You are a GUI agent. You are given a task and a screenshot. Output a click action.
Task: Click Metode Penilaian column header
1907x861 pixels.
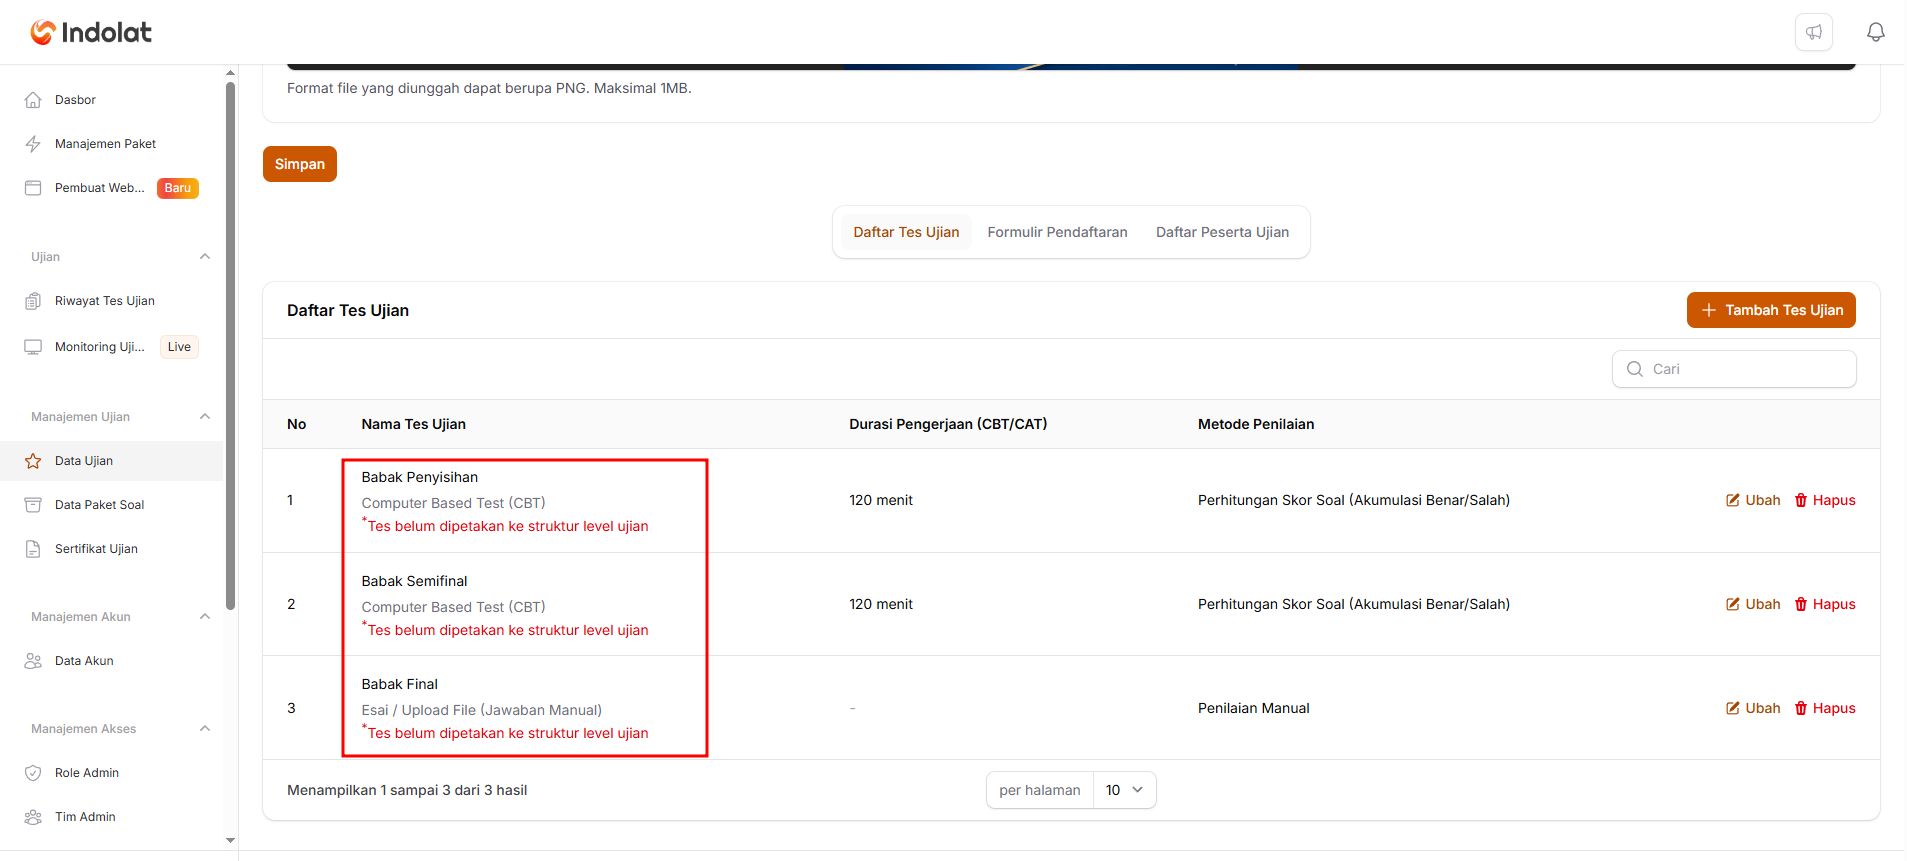[x=1256, y=424]
